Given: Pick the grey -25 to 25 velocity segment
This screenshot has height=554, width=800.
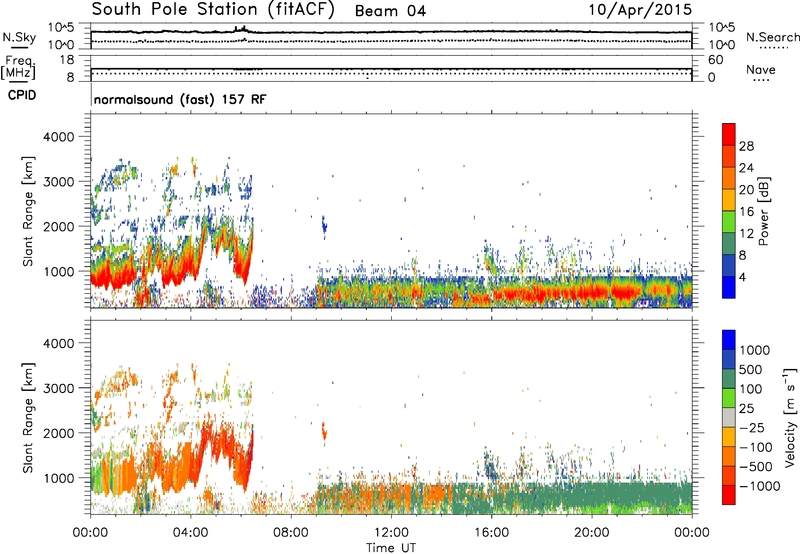Looking at the screenshot, I should tap(729, 418).
